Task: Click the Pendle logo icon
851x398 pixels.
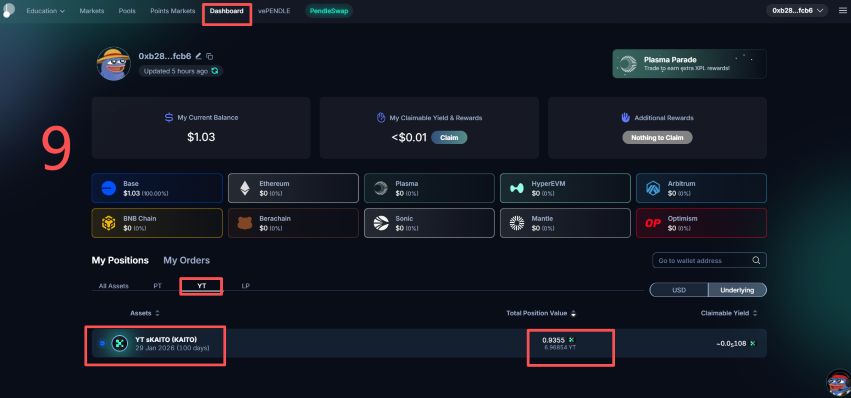Action: pos(8,9)
